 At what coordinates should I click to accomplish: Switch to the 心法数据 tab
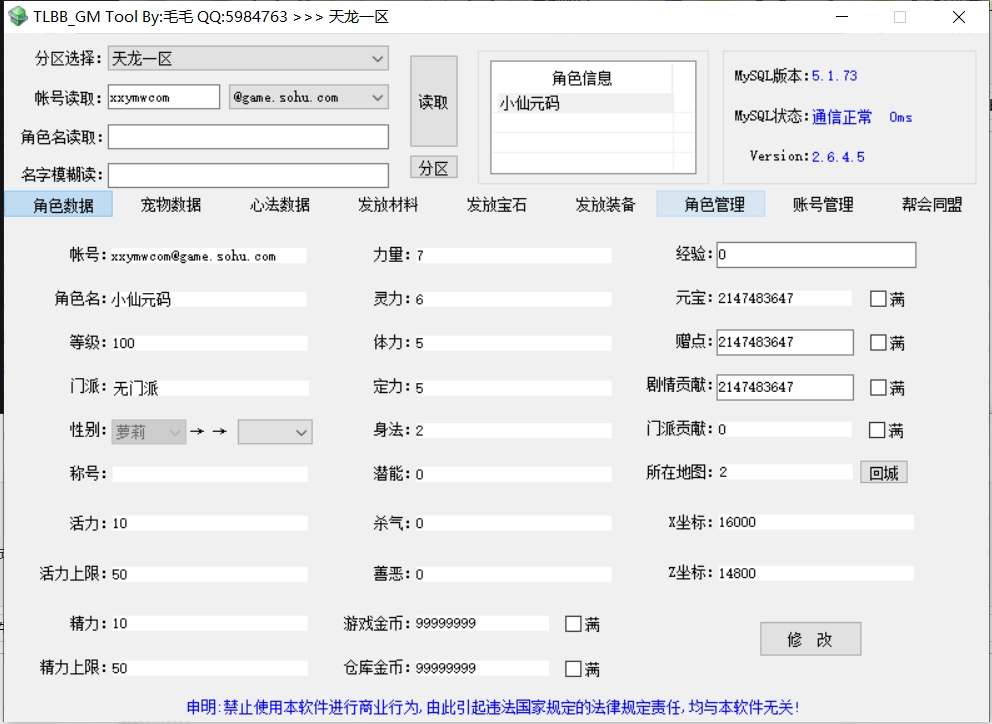click(x=280, y=204)
